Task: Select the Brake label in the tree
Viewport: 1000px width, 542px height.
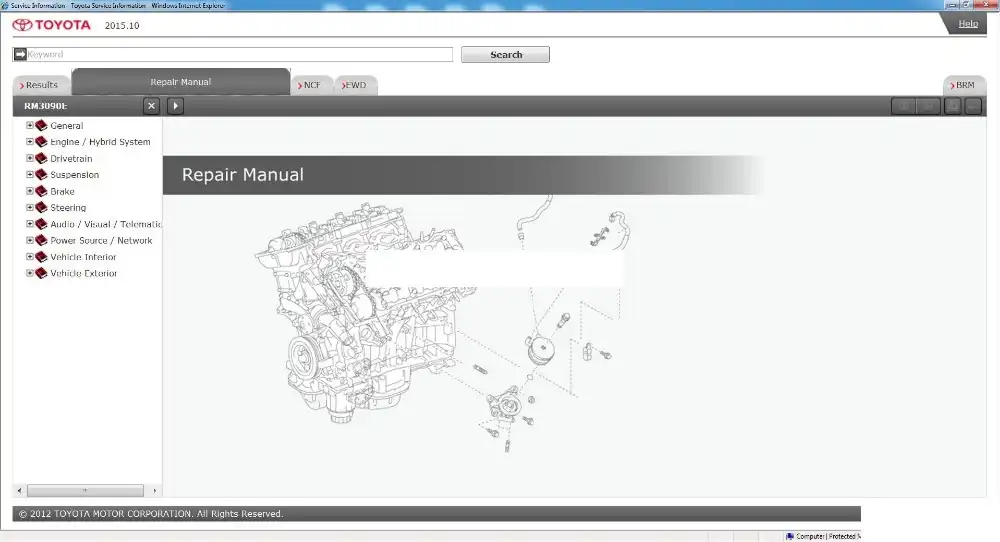Action: pos(62,191)
